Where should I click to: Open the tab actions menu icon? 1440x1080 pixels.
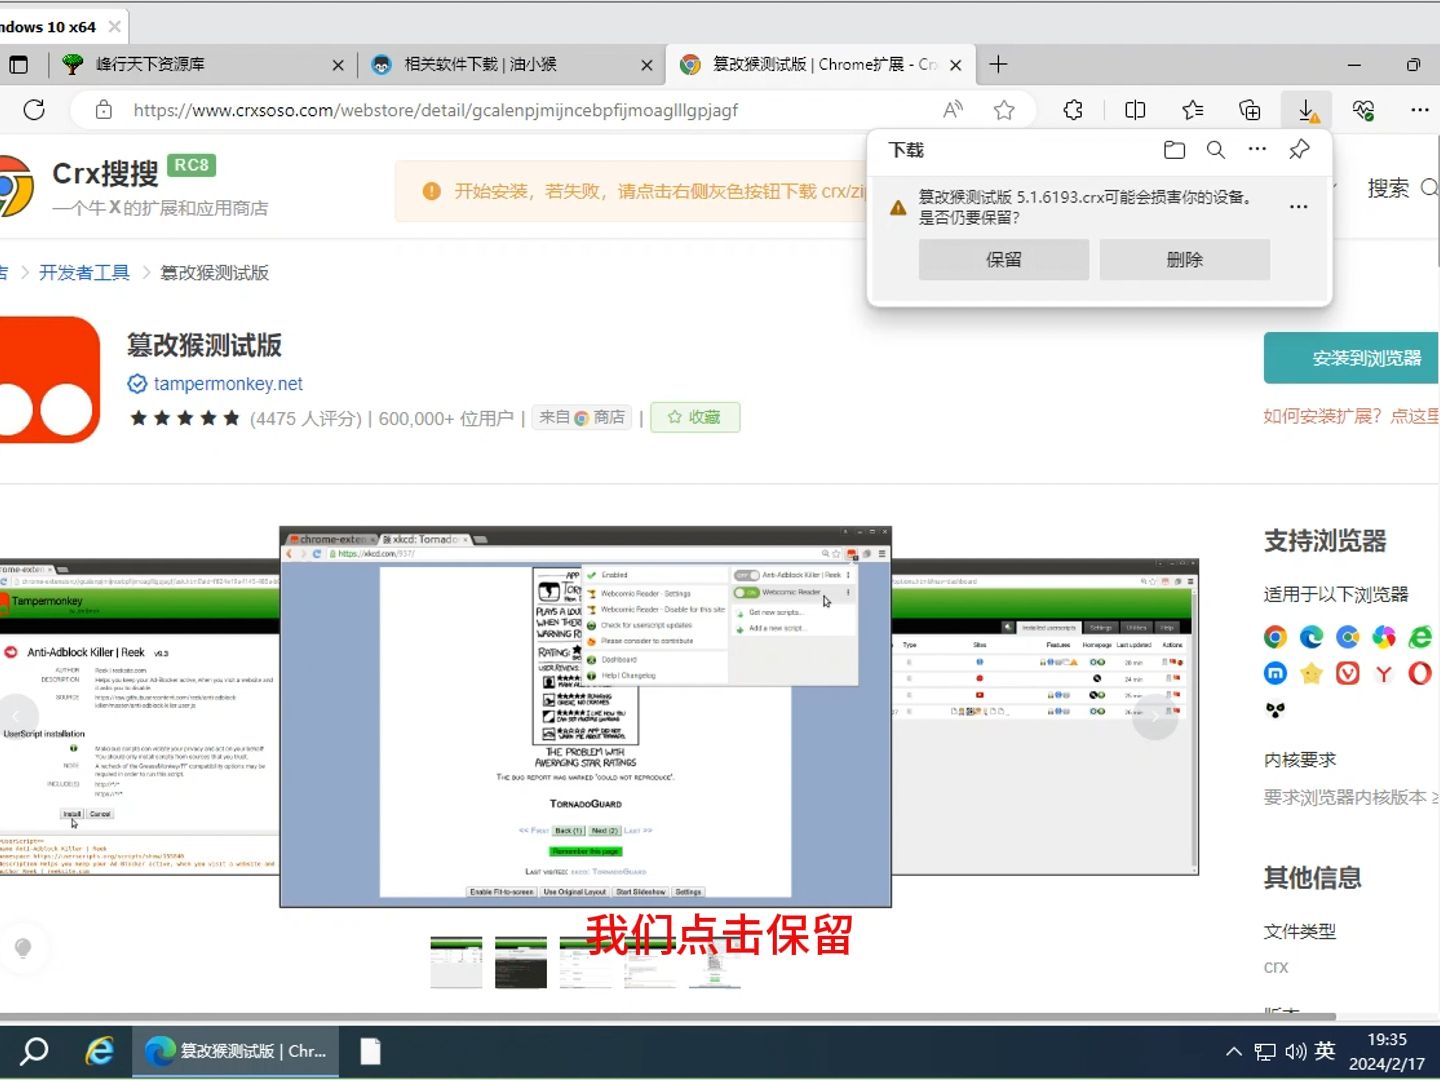pos(18,65)
